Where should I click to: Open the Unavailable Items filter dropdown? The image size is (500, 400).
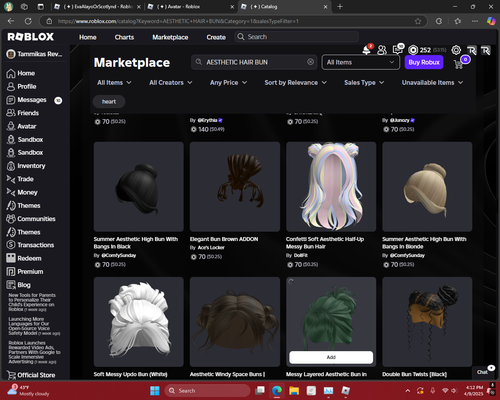(x=432, y=82)
